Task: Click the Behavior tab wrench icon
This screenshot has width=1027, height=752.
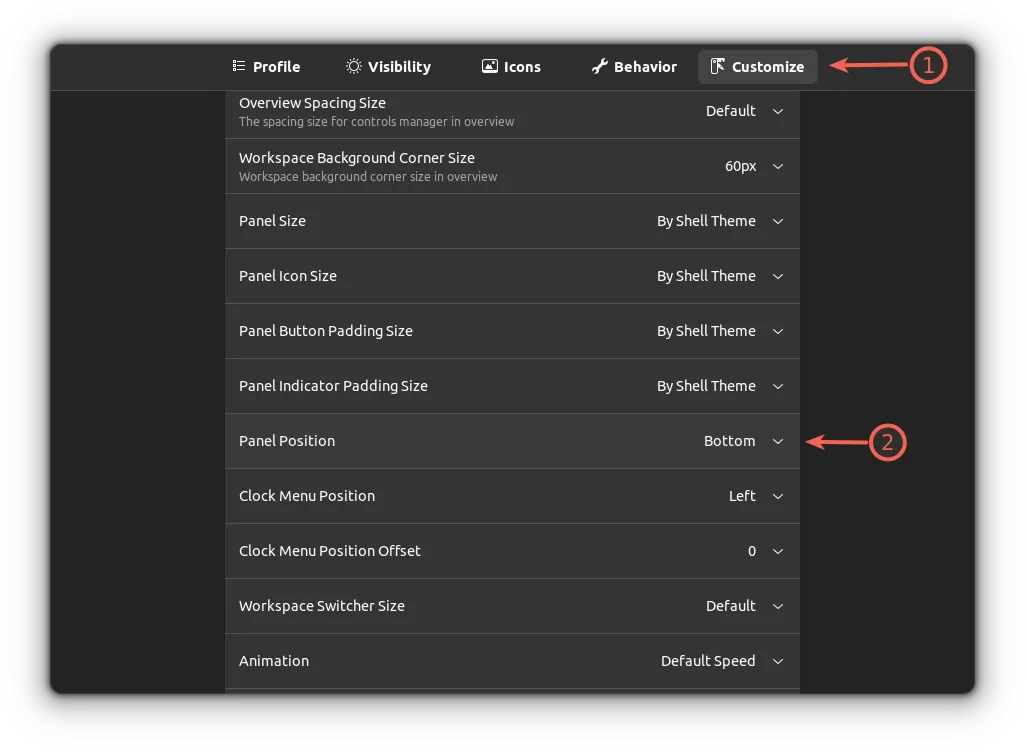Action: click(600, 66)
